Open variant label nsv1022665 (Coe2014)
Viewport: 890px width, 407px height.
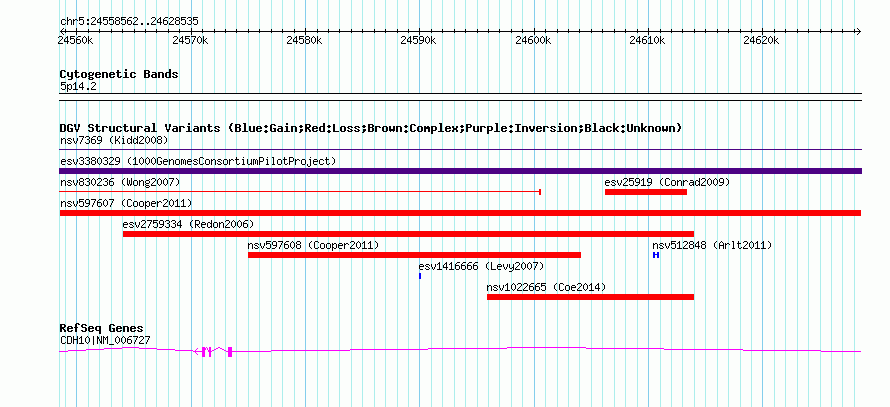coord(546,287)
